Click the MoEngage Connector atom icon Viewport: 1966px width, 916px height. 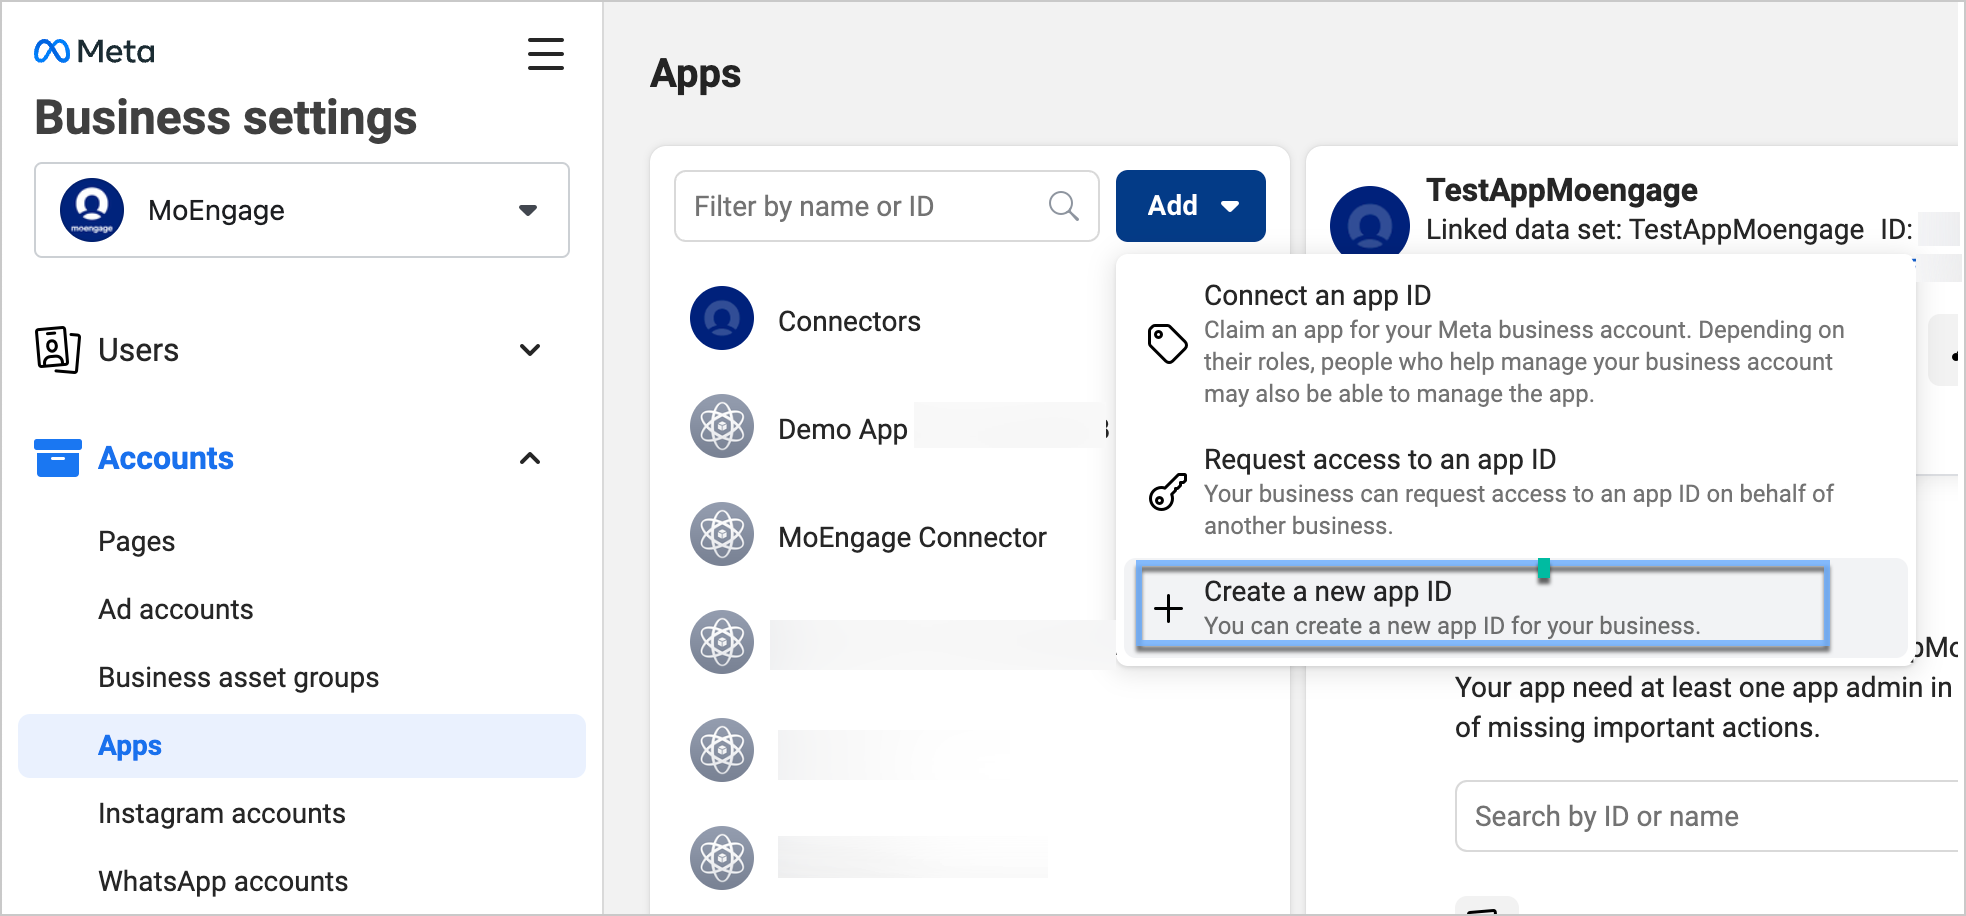(721, 535)
